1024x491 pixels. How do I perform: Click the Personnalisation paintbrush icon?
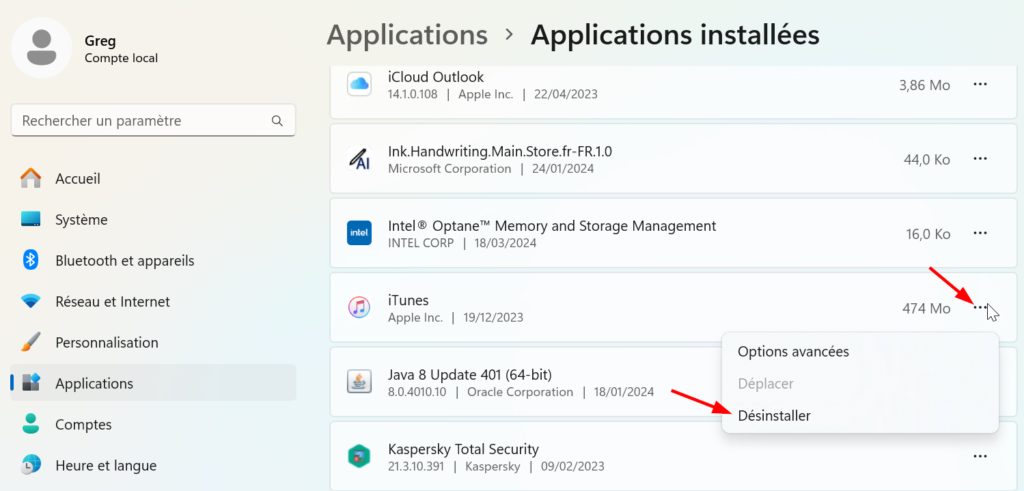(x=31, y=342)
